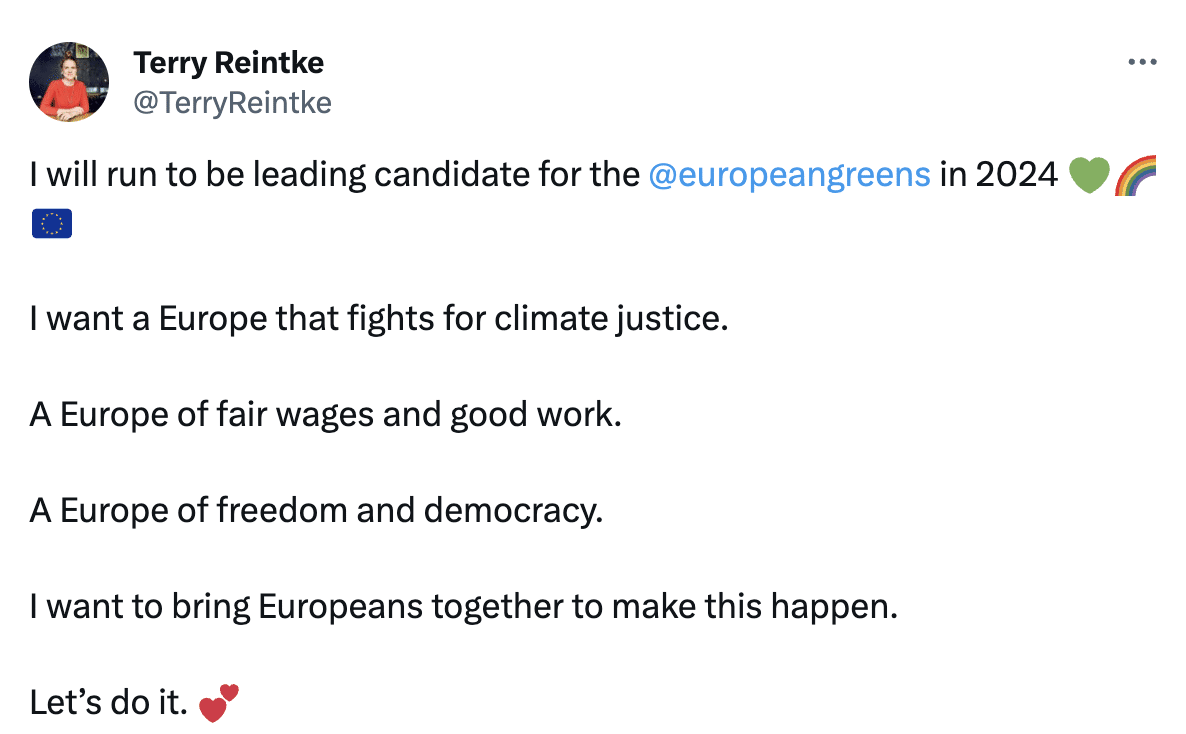Click the line about climate justice
This screenshot has width=1186, height=734.
click(x=378, y=320)
